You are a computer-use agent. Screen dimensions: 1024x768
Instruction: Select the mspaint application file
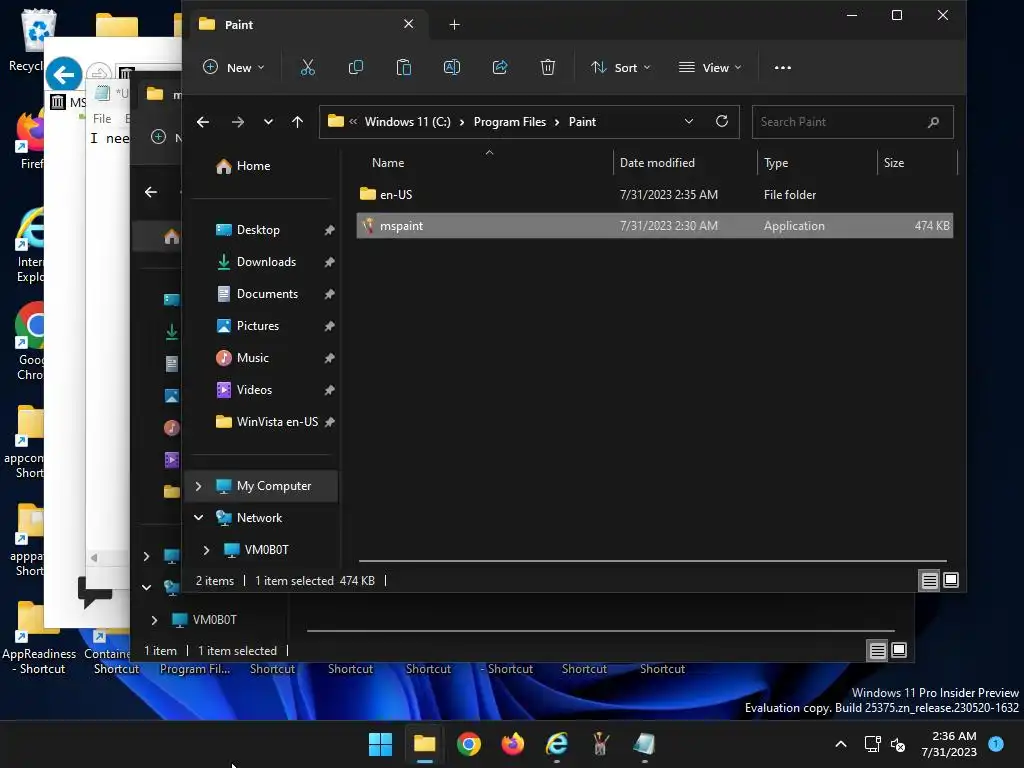click(654, 226)
